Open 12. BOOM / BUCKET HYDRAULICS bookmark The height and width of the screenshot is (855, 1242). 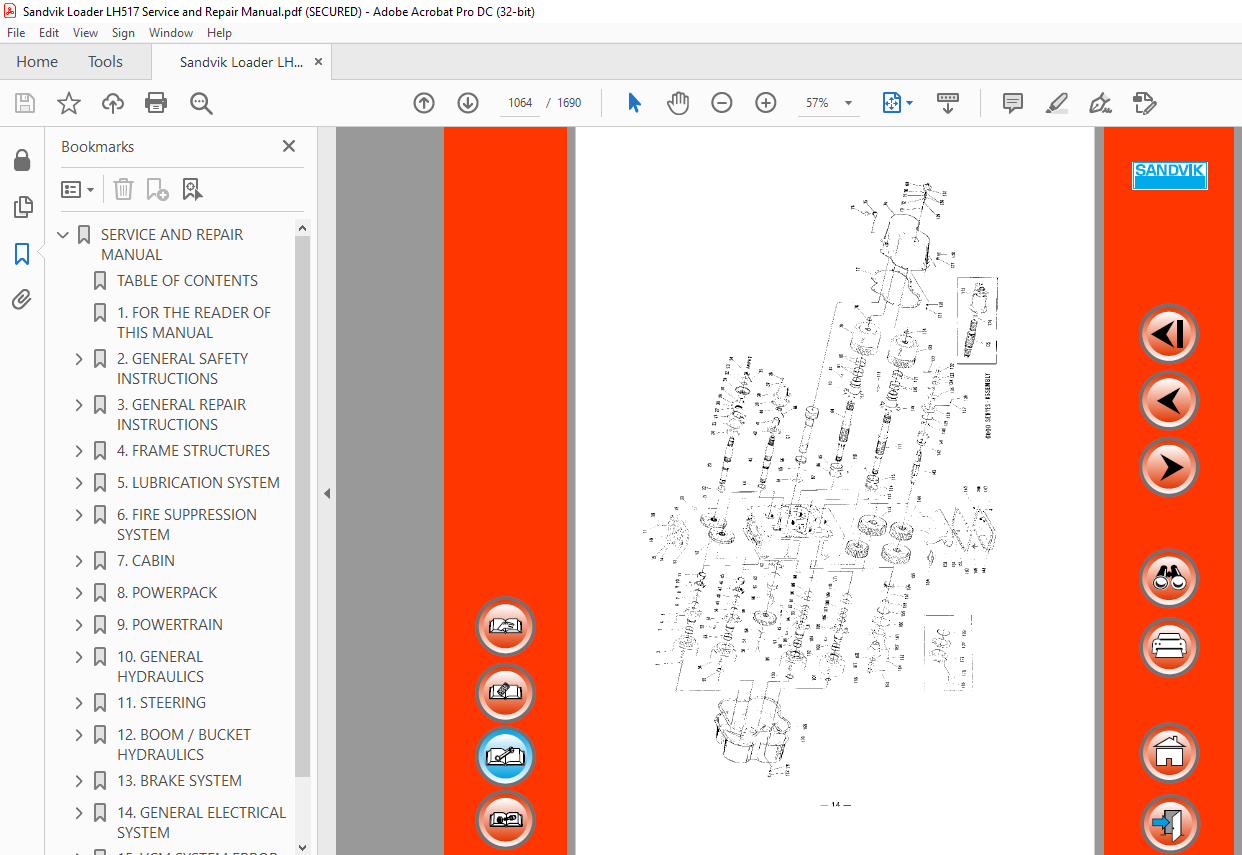(184, 745)
